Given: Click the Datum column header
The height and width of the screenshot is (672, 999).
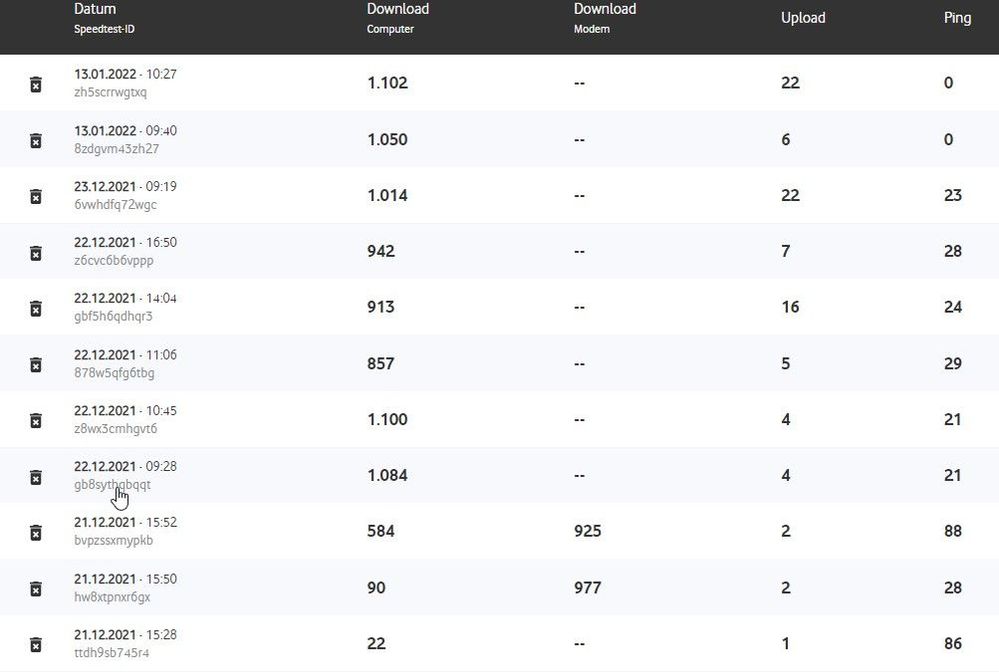Looking at the screenshot, I should tap(95, 10).
